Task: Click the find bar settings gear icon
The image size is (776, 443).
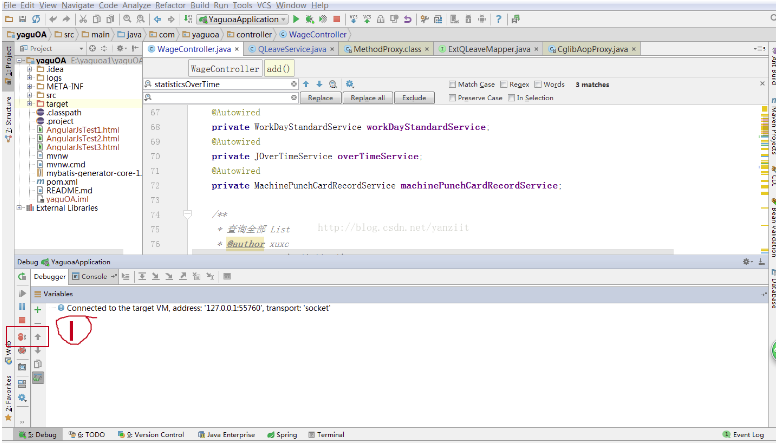Action: point(349,84)
